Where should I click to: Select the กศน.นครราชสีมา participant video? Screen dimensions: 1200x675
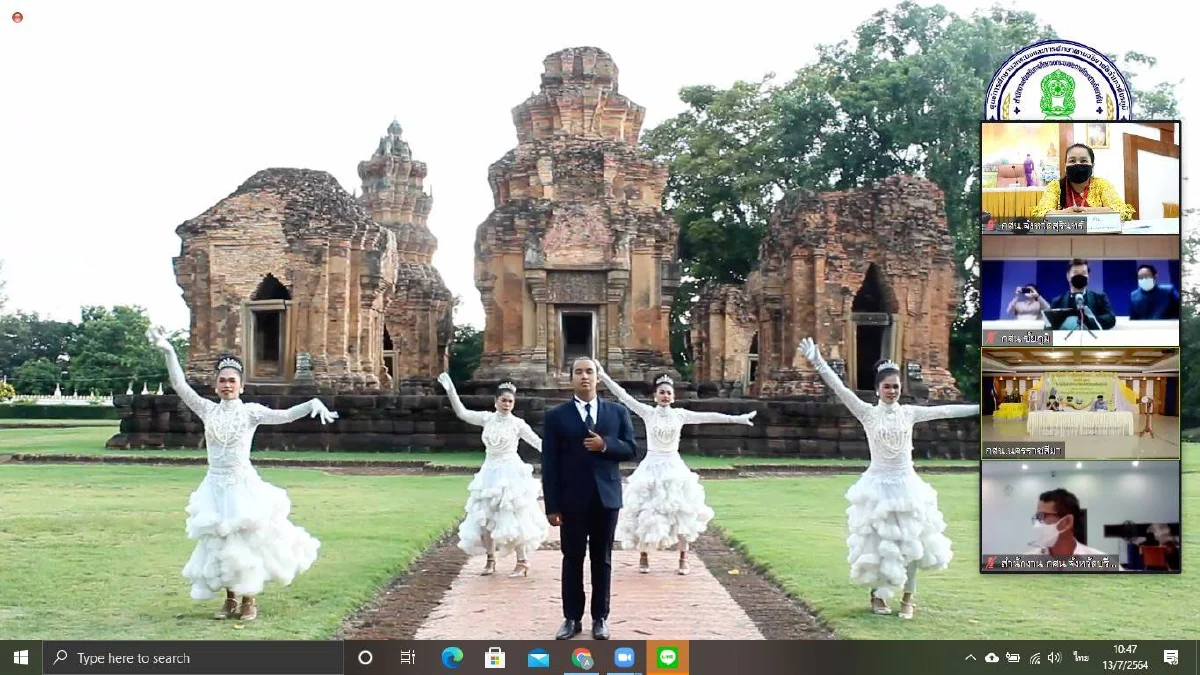pyautogui.click(x=1080, y=402)
